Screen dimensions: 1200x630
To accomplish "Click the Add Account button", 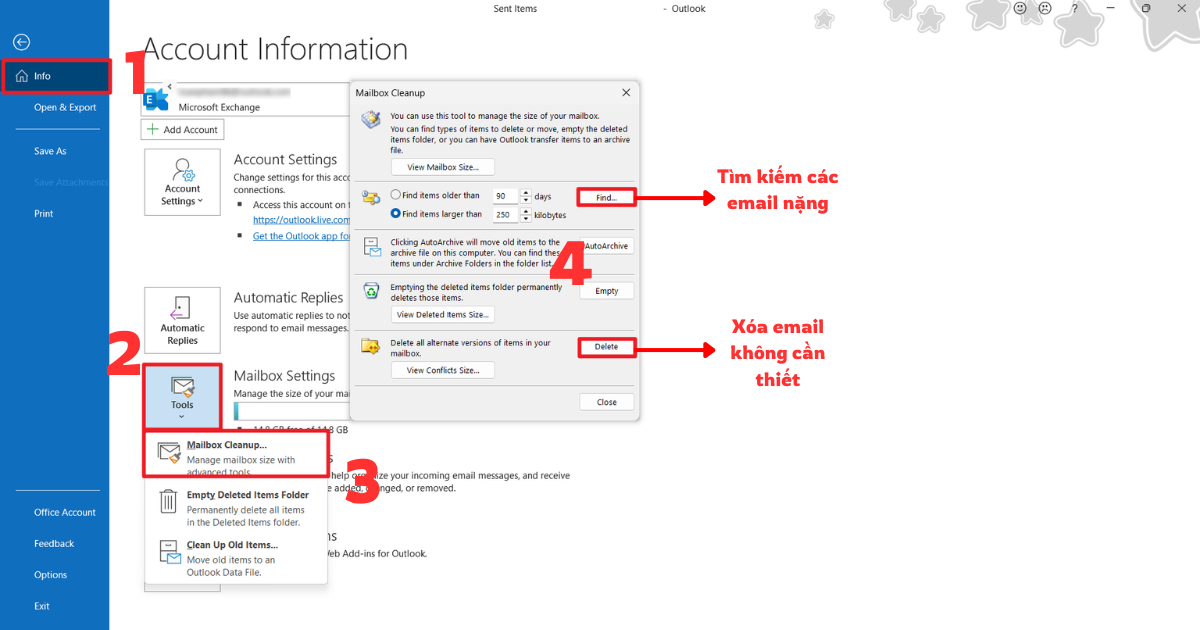I will click(183, 130).
